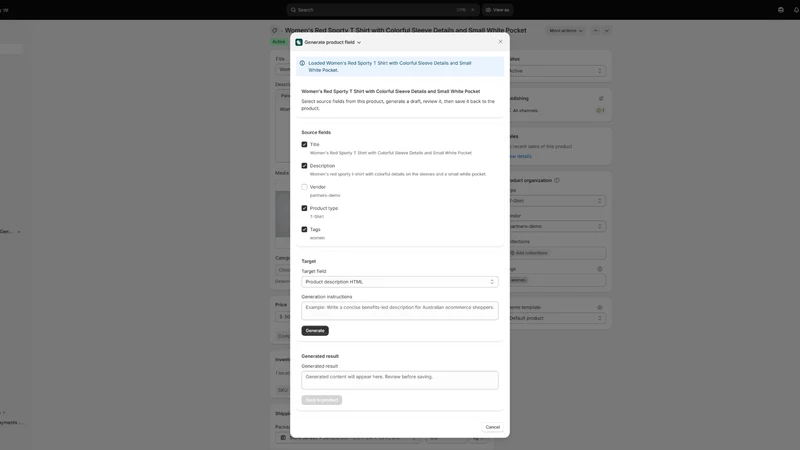Go to next product with the down arrow
The image size is (800, 450).
(607, 31)
